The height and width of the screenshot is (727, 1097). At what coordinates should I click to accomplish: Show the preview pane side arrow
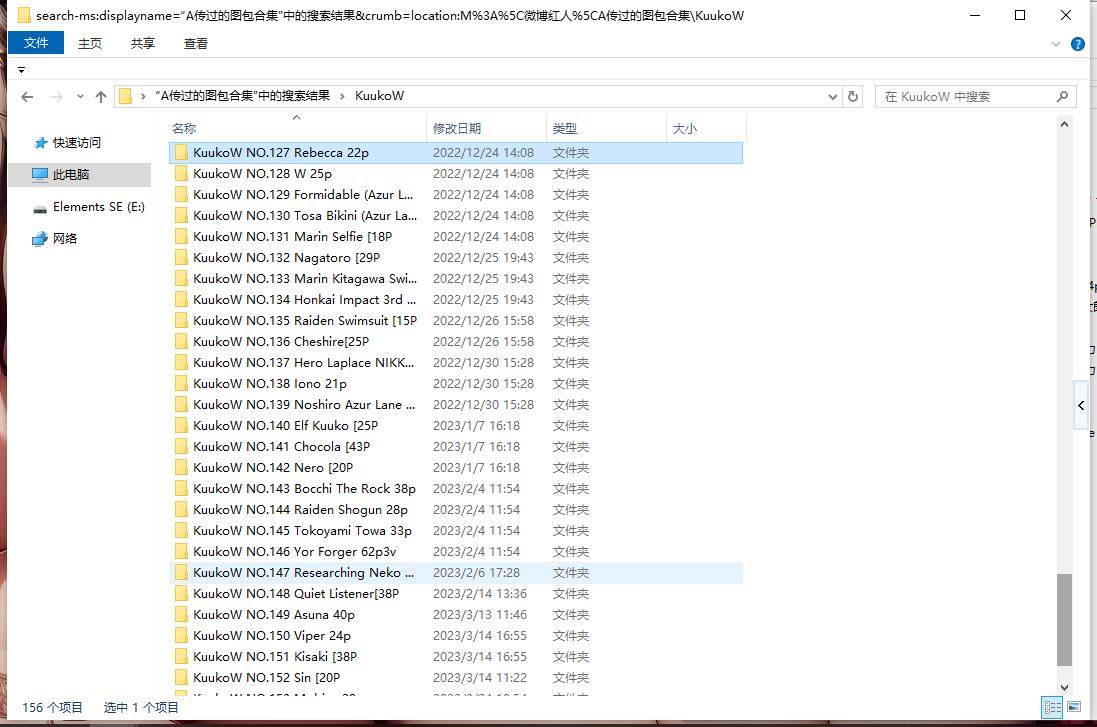(1081, 405)
